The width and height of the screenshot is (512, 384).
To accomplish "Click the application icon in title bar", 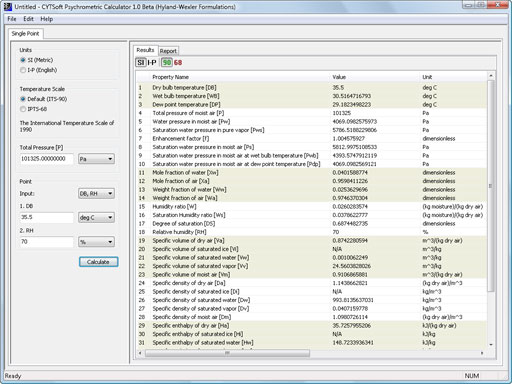I will pyautogui.click(x=7, y=6).
